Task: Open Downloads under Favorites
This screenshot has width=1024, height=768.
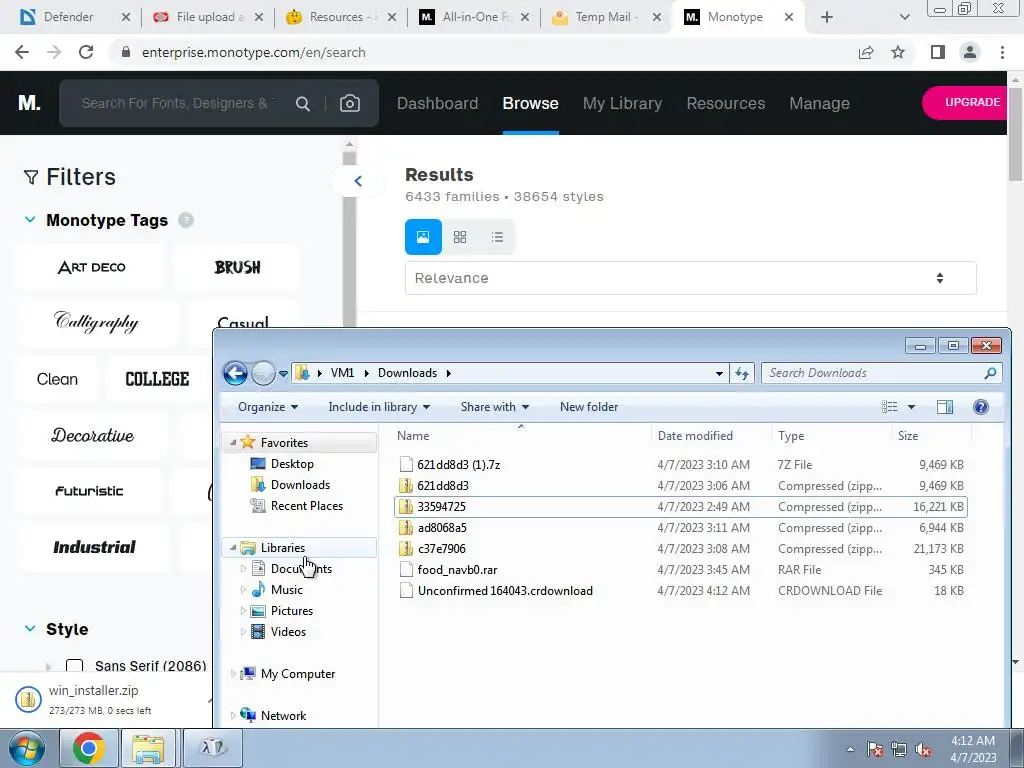Action: (300, 485)
